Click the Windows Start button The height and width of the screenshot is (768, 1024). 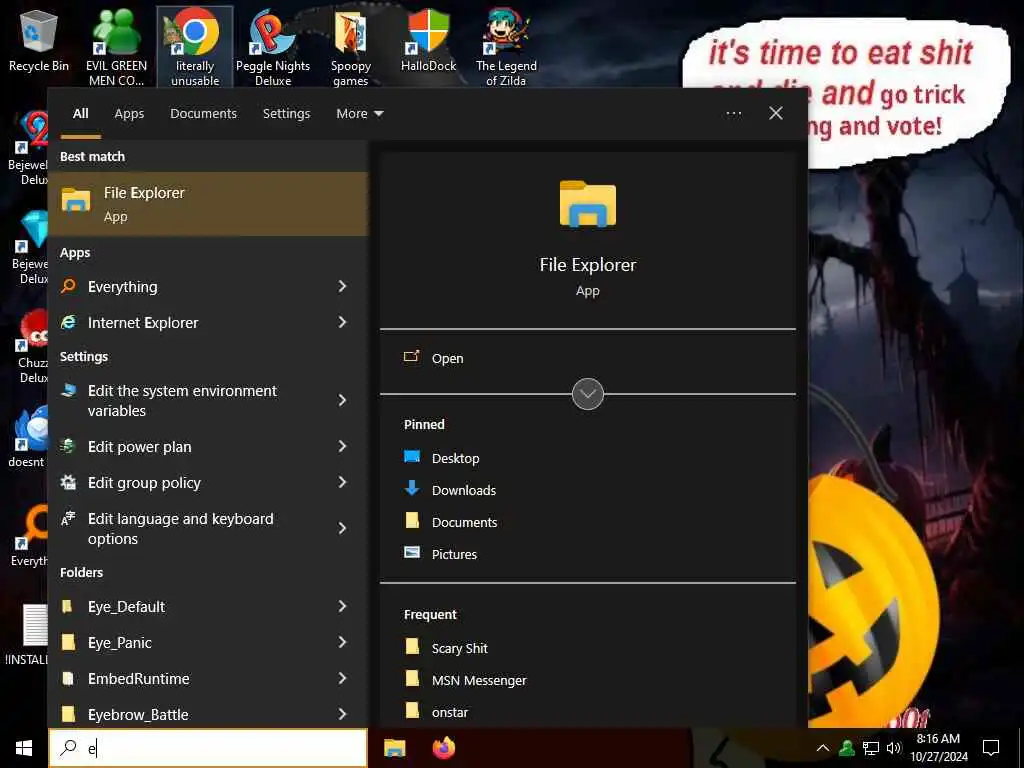coord(24,748)
